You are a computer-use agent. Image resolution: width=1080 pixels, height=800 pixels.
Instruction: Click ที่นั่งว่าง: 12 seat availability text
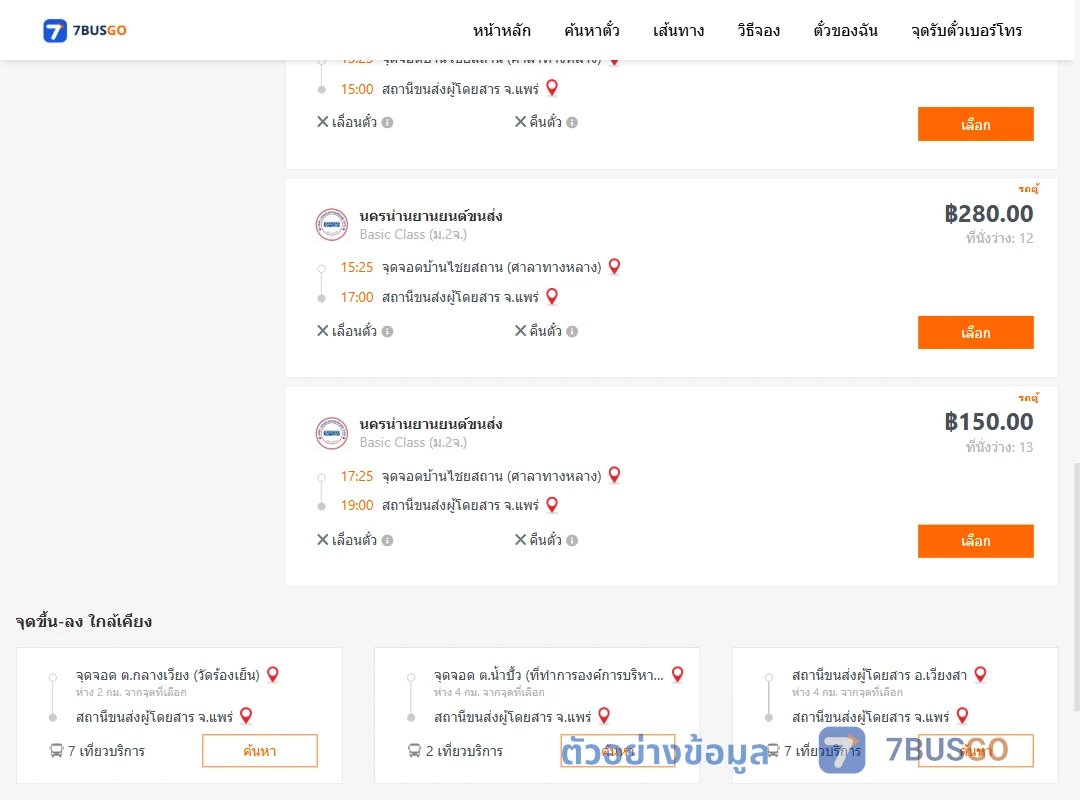point(999,238)
